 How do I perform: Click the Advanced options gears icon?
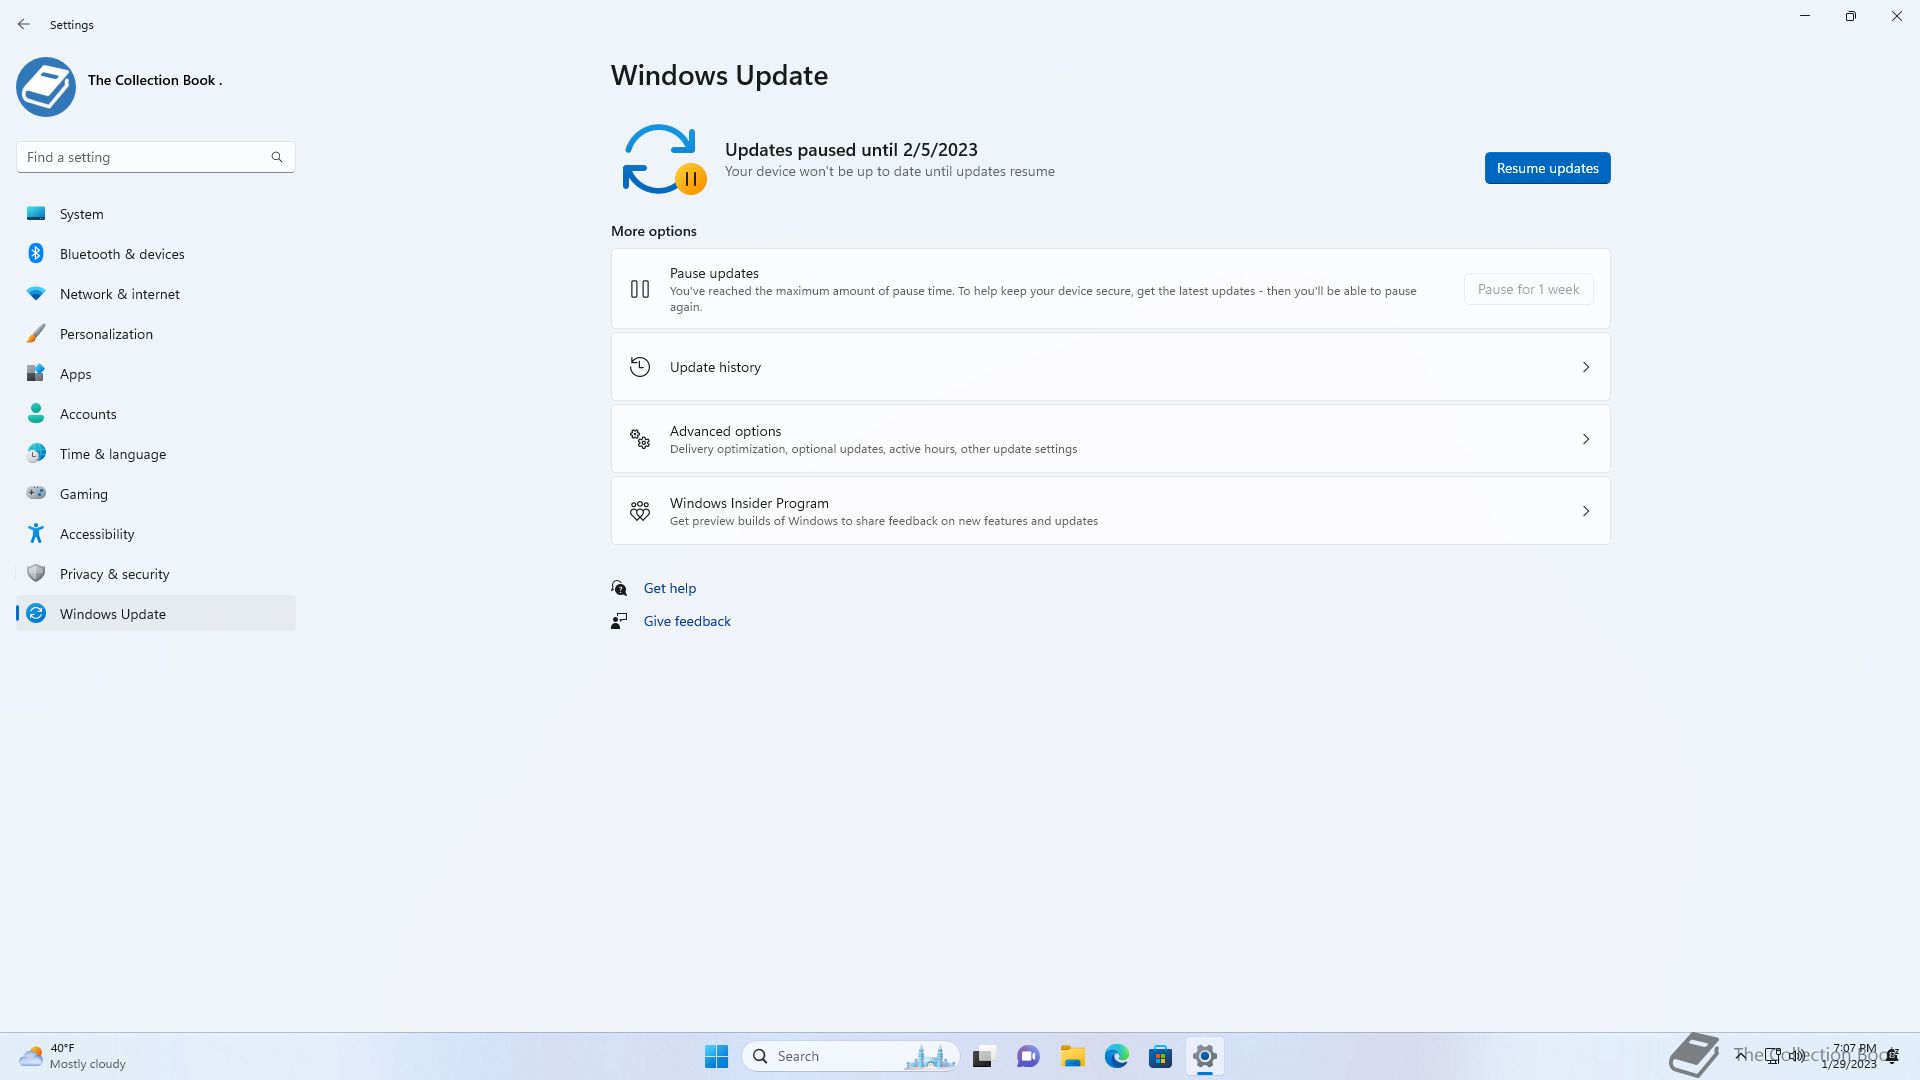coord(640,439)
